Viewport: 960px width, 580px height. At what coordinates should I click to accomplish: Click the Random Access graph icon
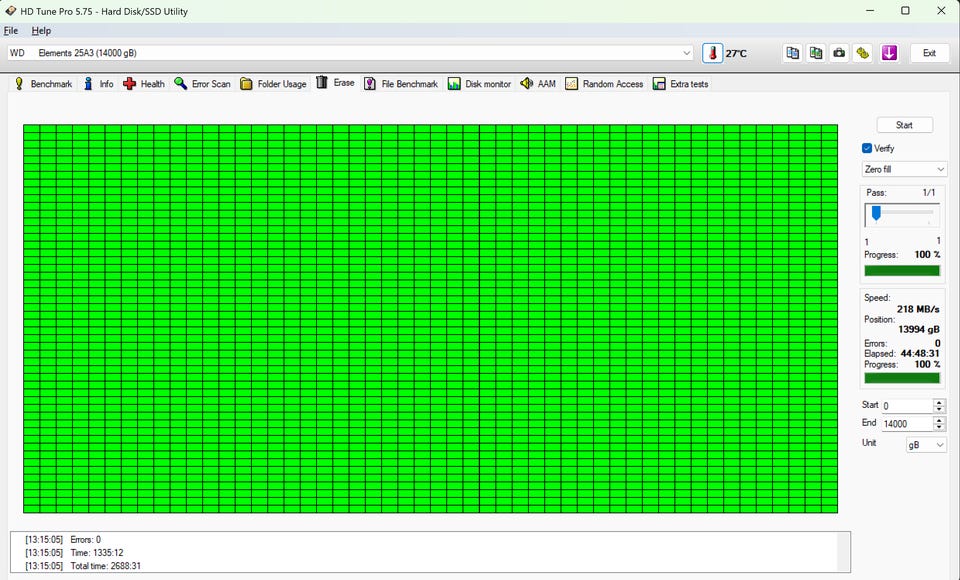571,84
